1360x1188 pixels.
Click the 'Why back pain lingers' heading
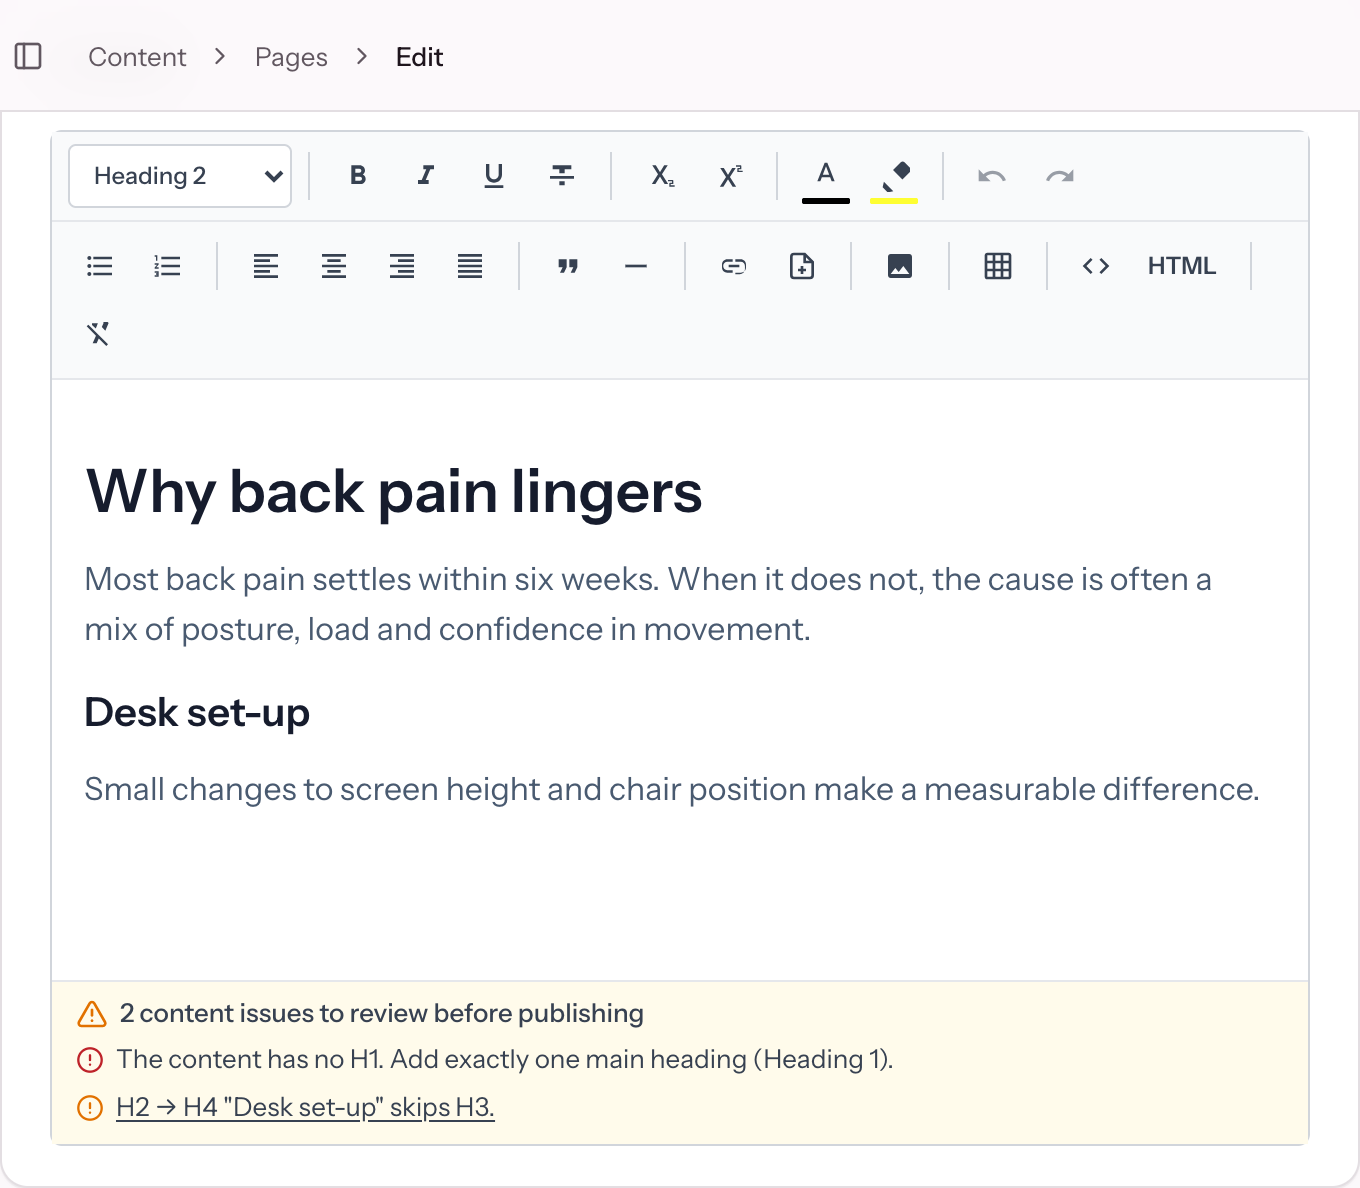point(394,492)
